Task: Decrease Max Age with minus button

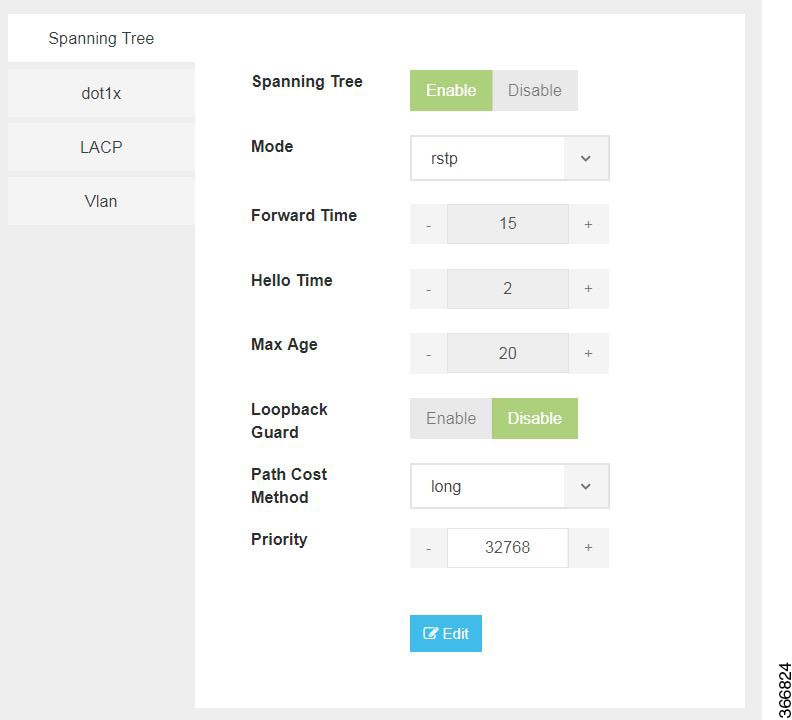Action: (428, 353)
